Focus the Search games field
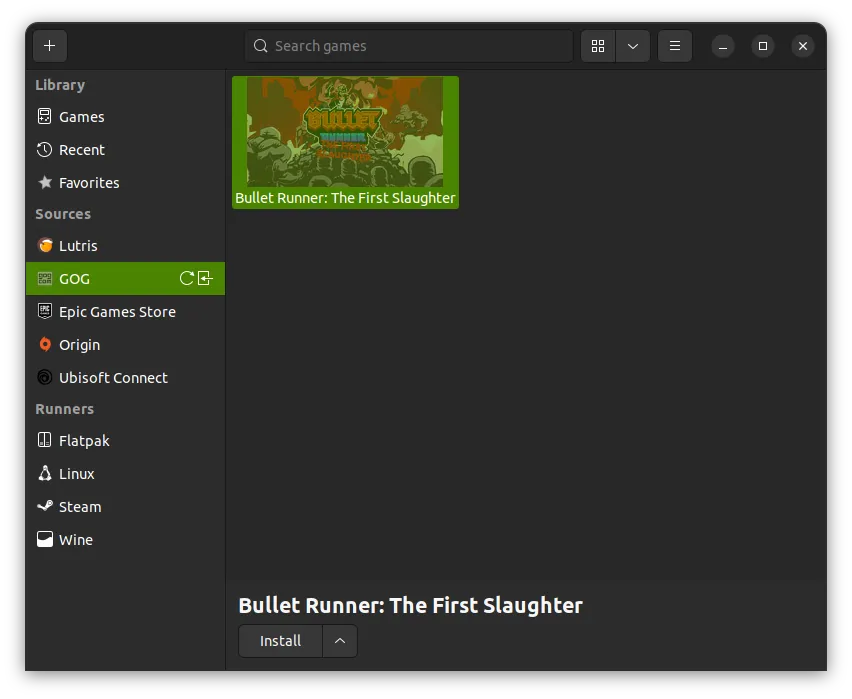The width and height of the screenshot is (852, 699). pyautogui.click(x=409, y=46)
